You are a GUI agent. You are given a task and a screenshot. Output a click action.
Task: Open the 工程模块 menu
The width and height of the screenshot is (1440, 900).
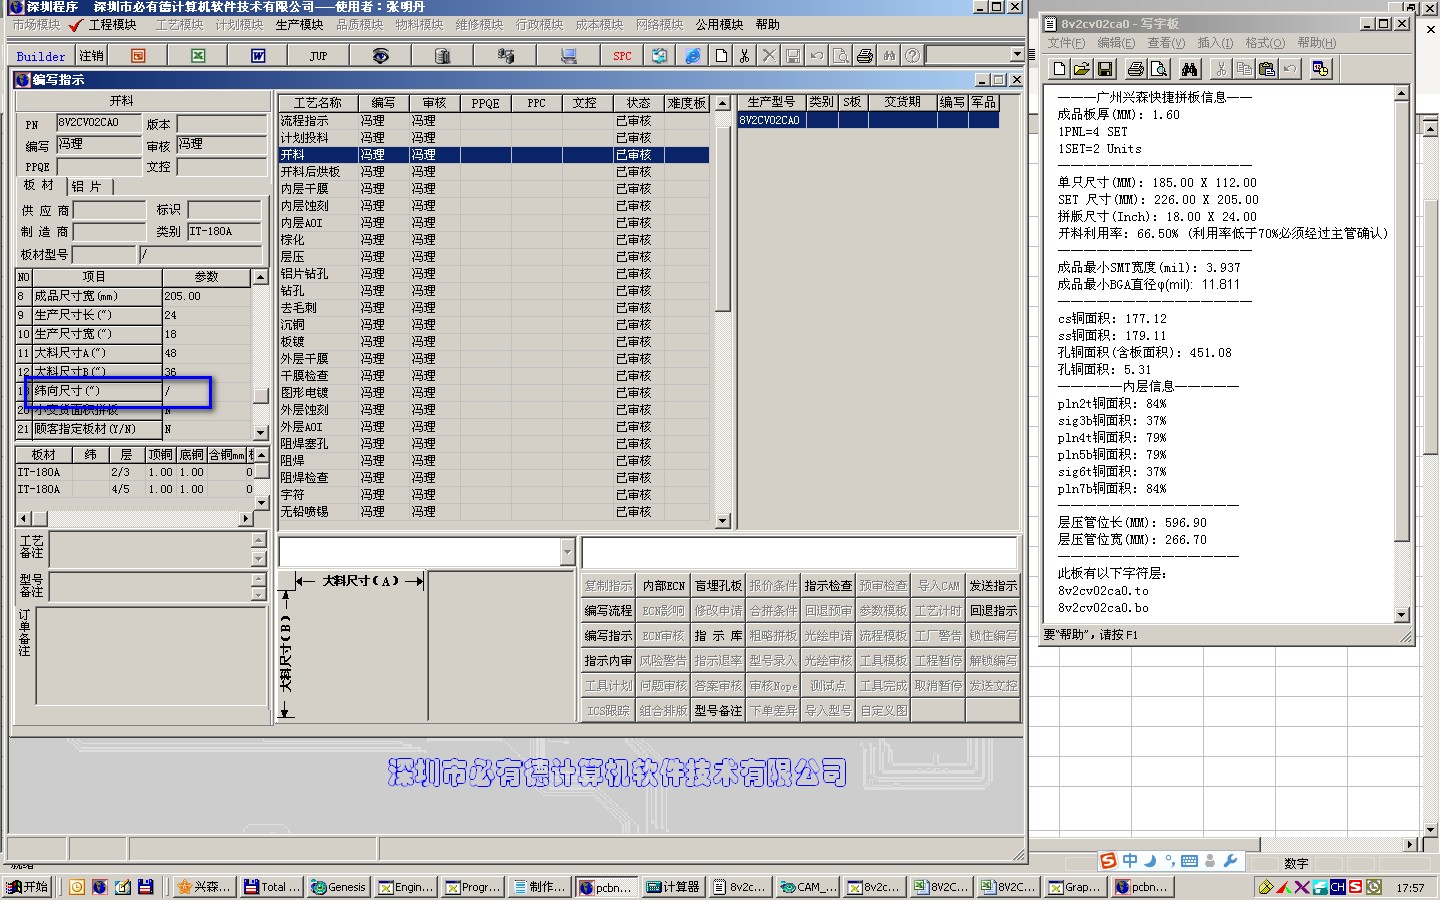pos(112,25)
